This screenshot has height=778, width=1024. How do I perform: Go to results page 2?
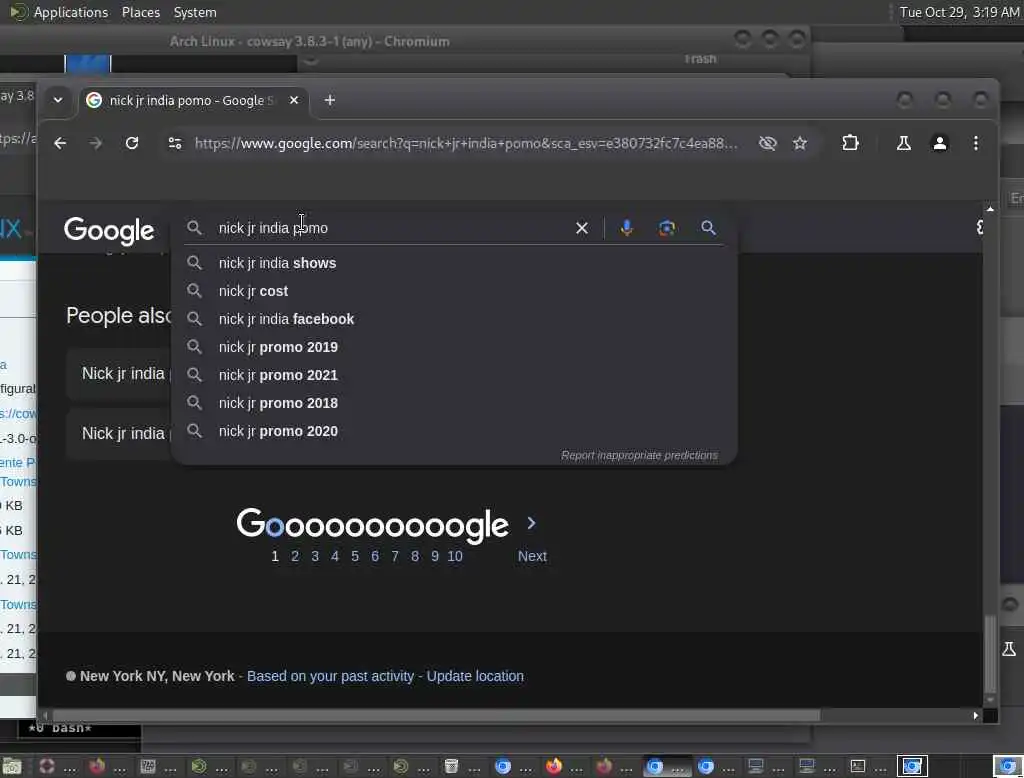click(x=295, y=557)
